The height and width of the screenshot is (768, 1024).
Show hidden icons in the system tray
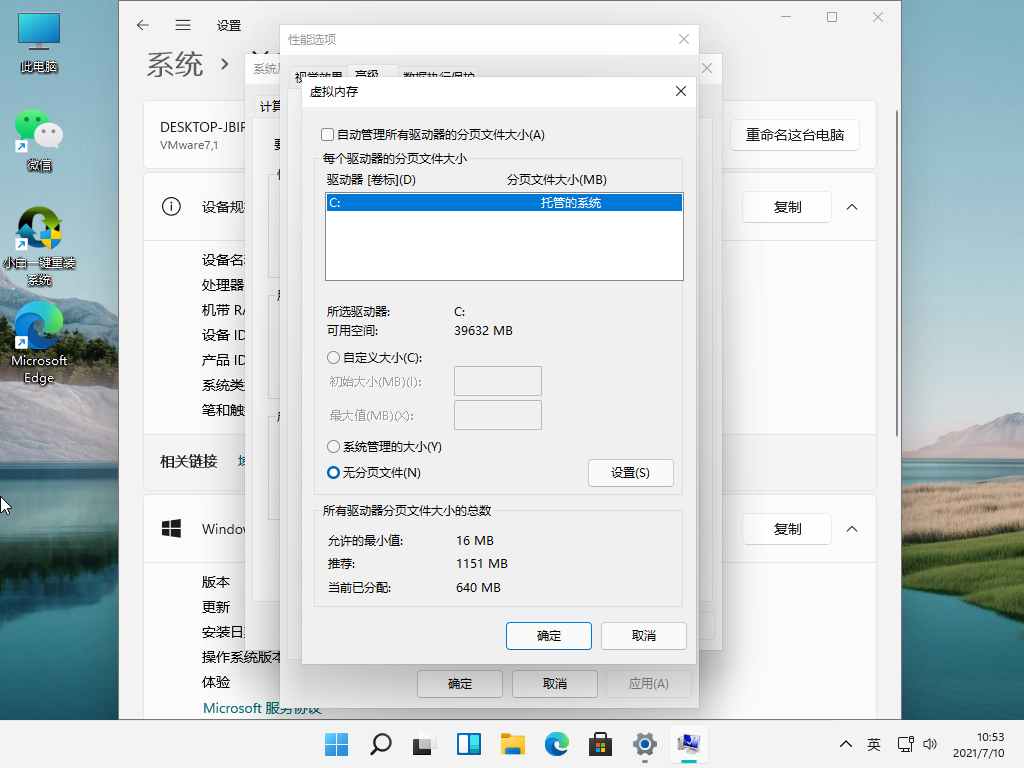(846, 744)
